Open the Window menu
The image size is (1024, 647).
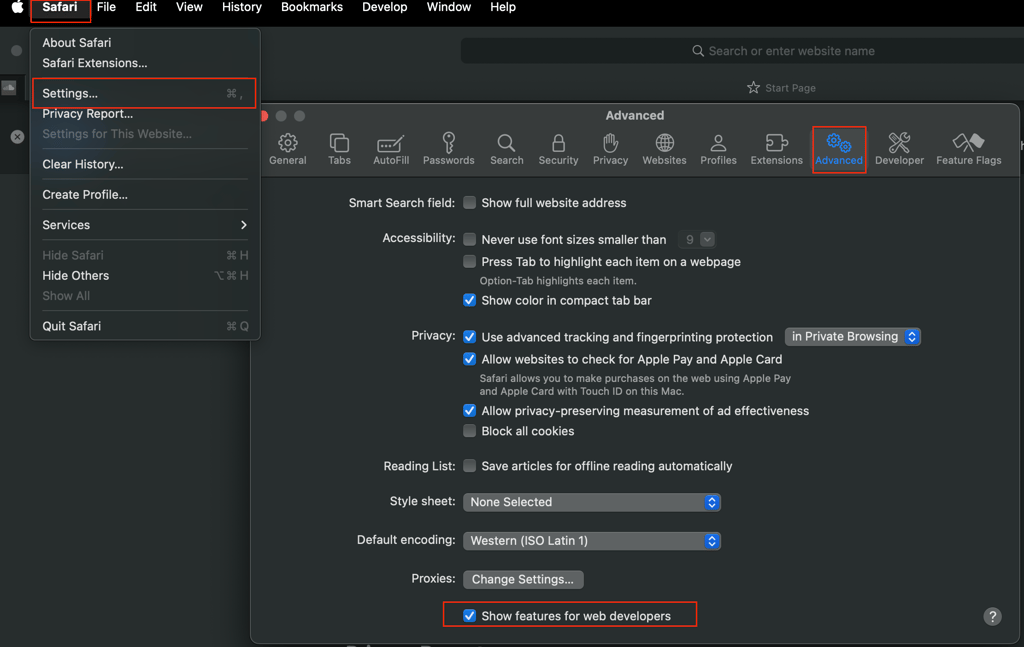(449, 7)
